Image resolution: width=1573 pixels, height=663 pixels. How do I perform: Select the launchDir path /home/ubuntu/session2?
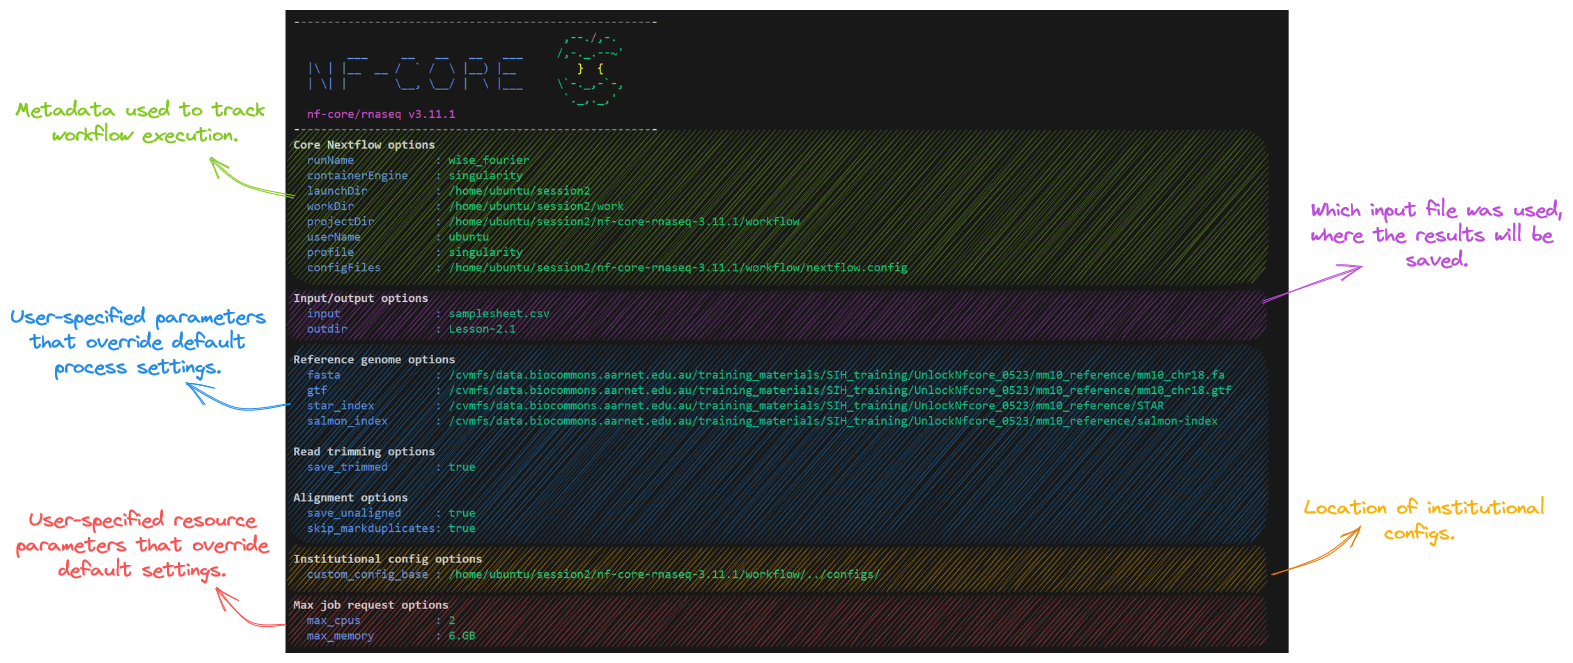(x=519, y=191)
